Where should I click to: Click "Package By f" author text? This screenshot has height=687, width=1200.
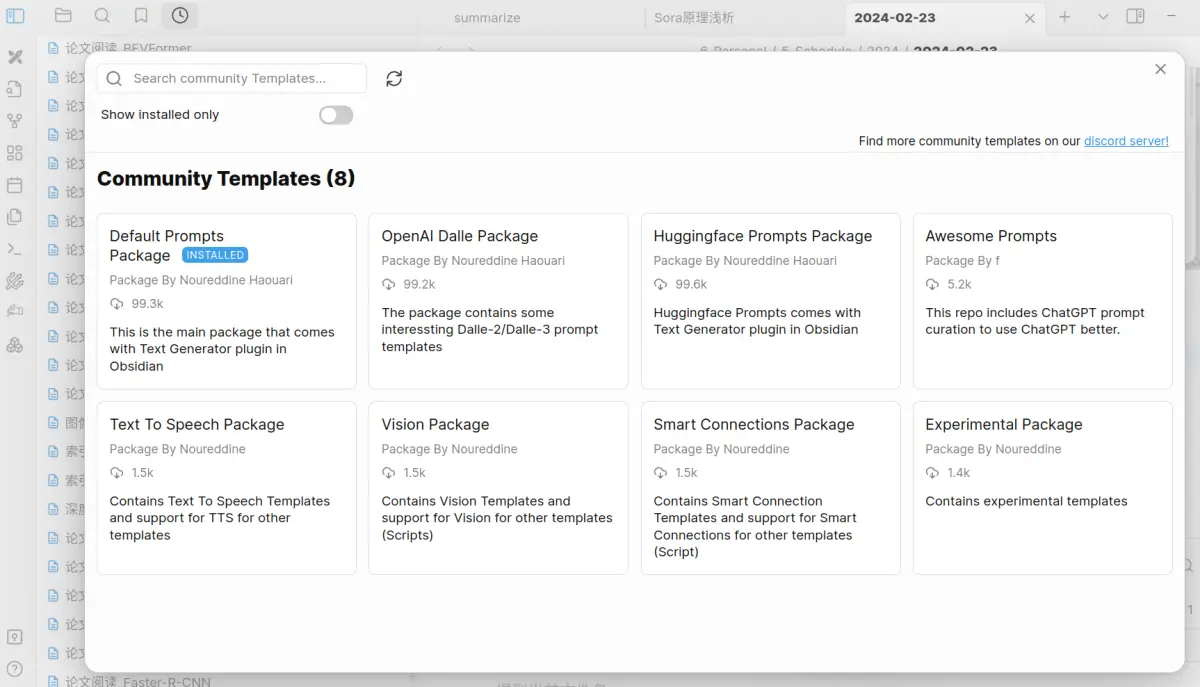click(962, 261)
